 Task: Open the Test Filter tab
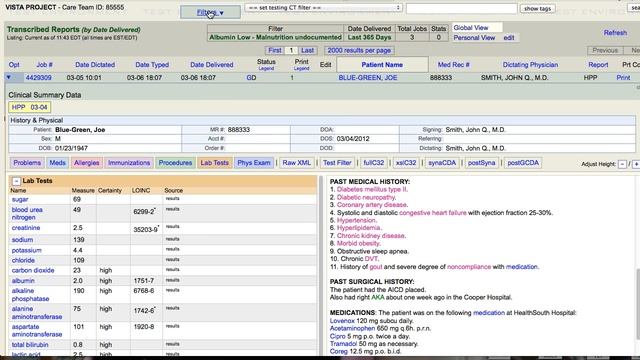pos(337,163)
